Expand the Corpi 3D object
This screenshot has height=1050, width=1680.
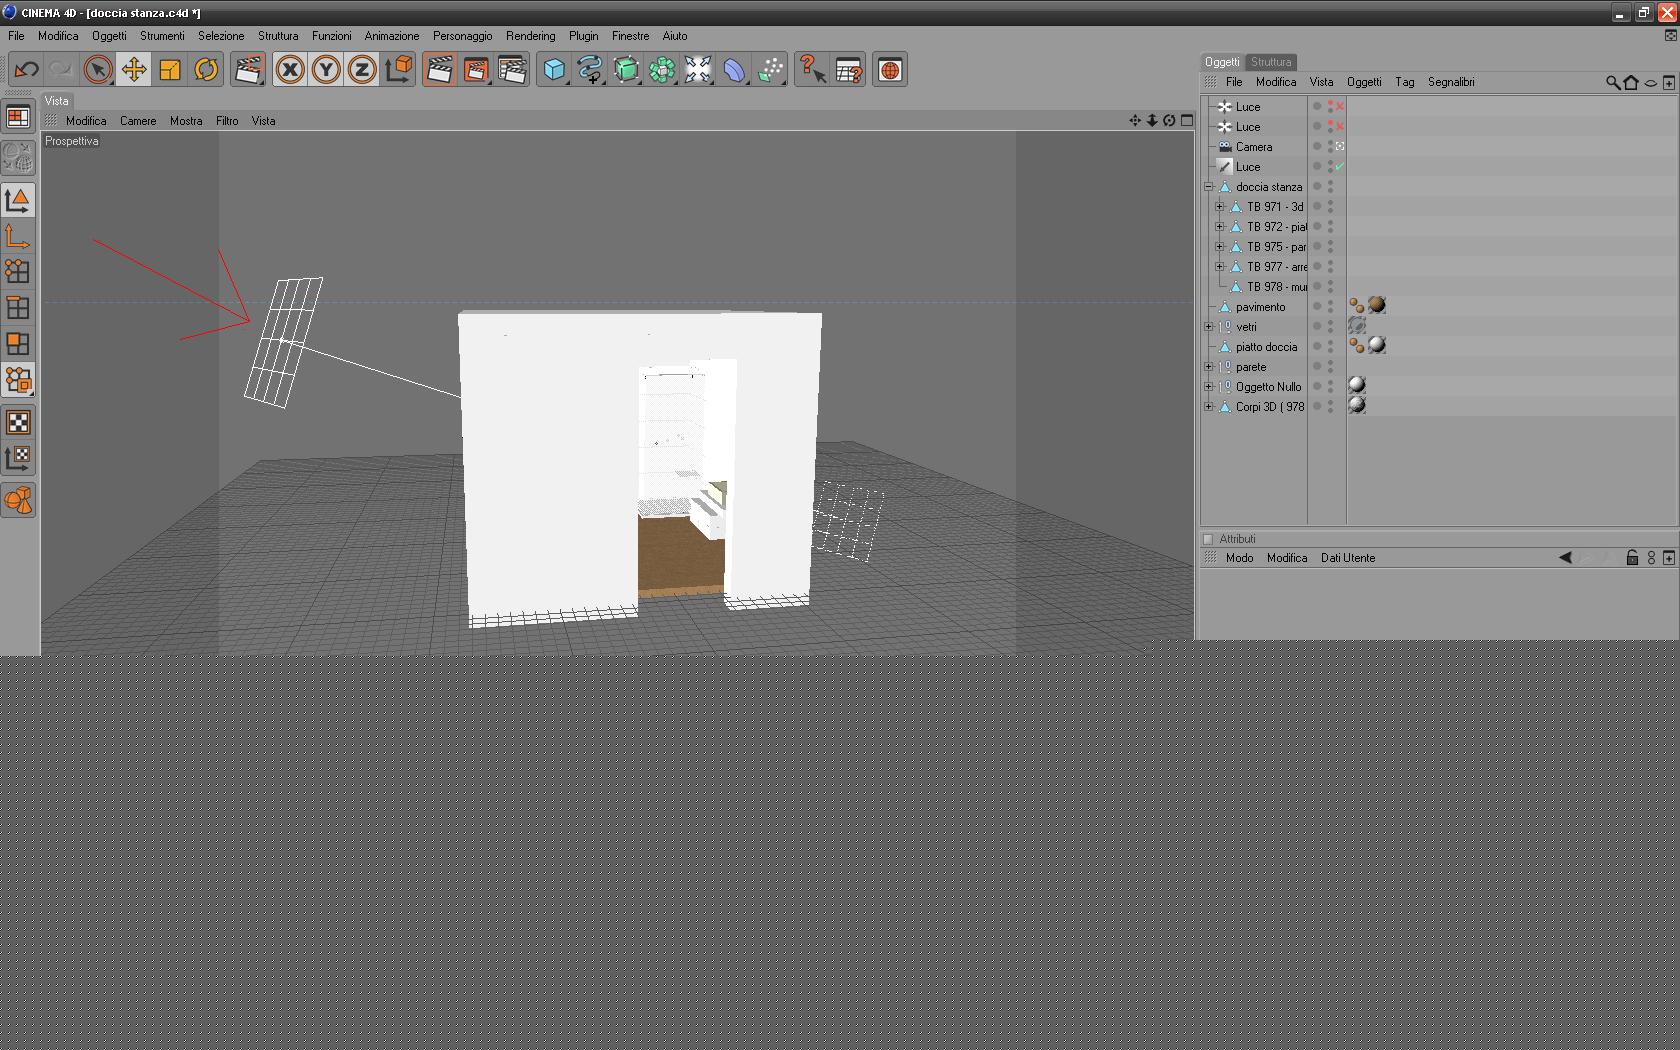pyautogui.click(x=1209, y=407)
